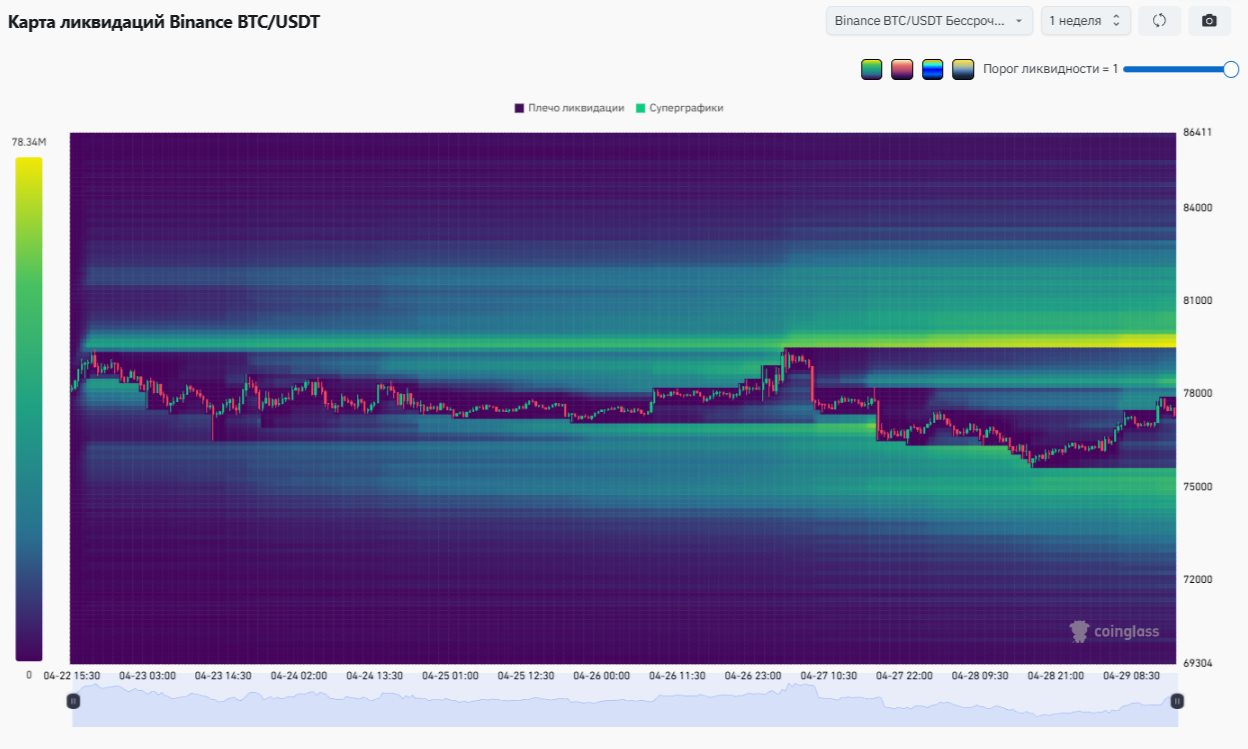Click the '04-25 01:00' time axis label
This screenshot has height=749, width=1248.
tap(450, 676)
